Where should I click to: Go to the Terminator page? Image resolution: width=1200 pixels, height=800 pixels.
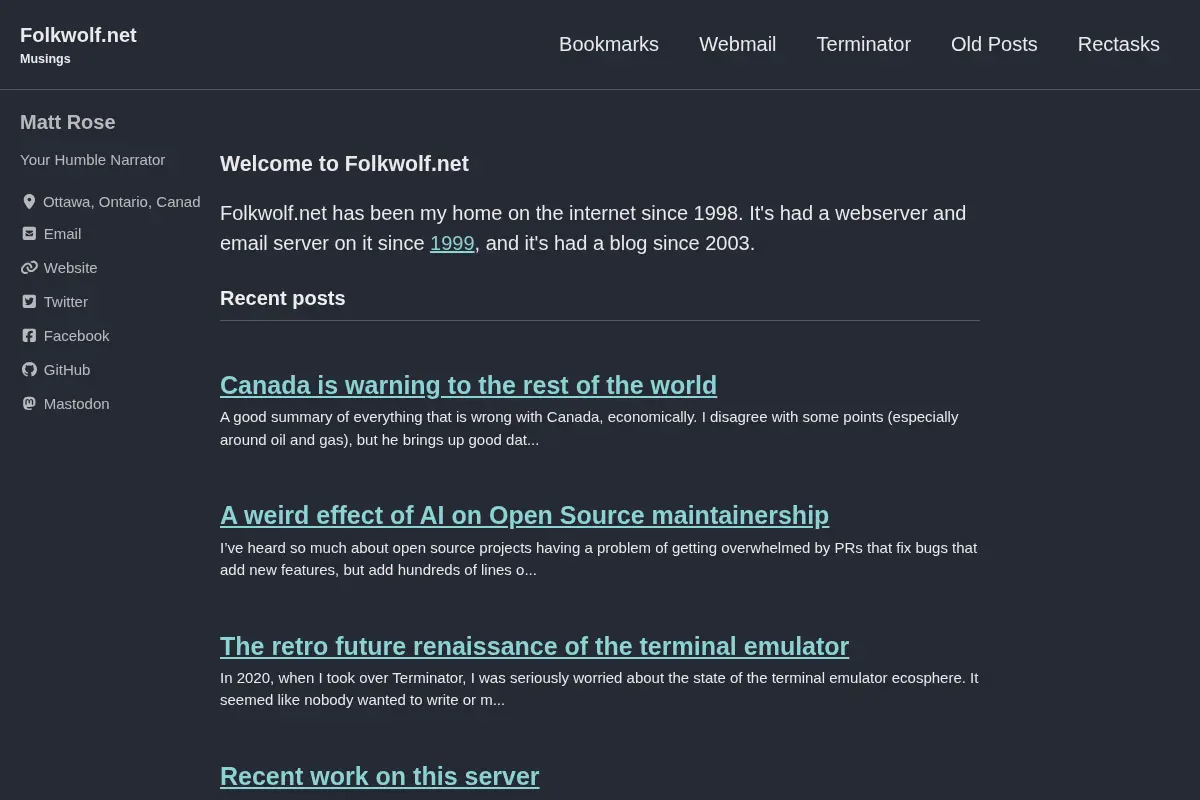864,44
